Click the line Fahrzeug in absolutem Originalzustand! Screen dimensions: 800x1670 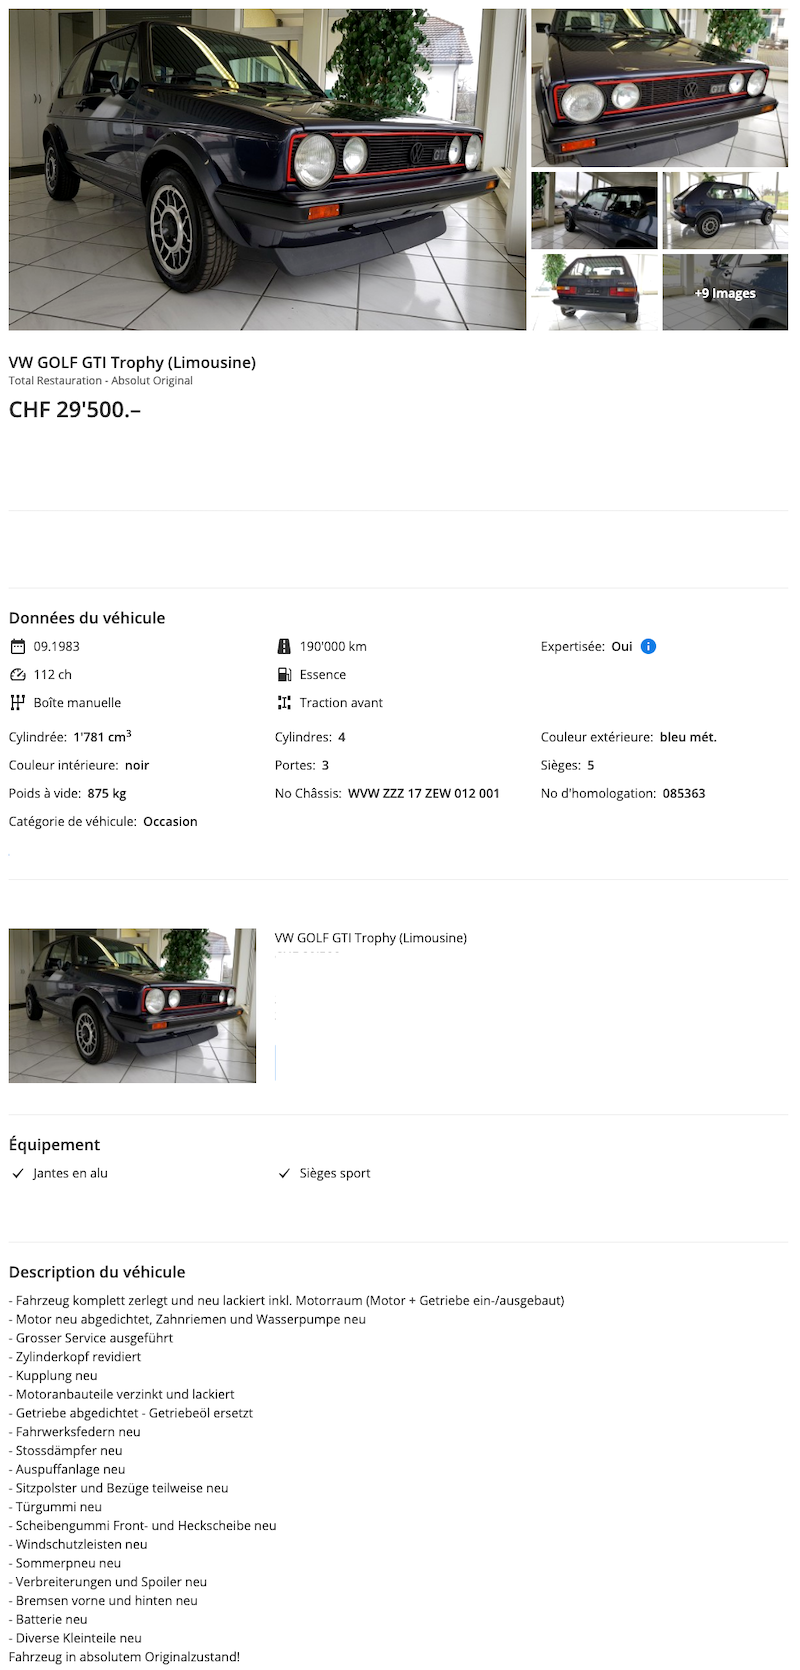[125, 1657]
